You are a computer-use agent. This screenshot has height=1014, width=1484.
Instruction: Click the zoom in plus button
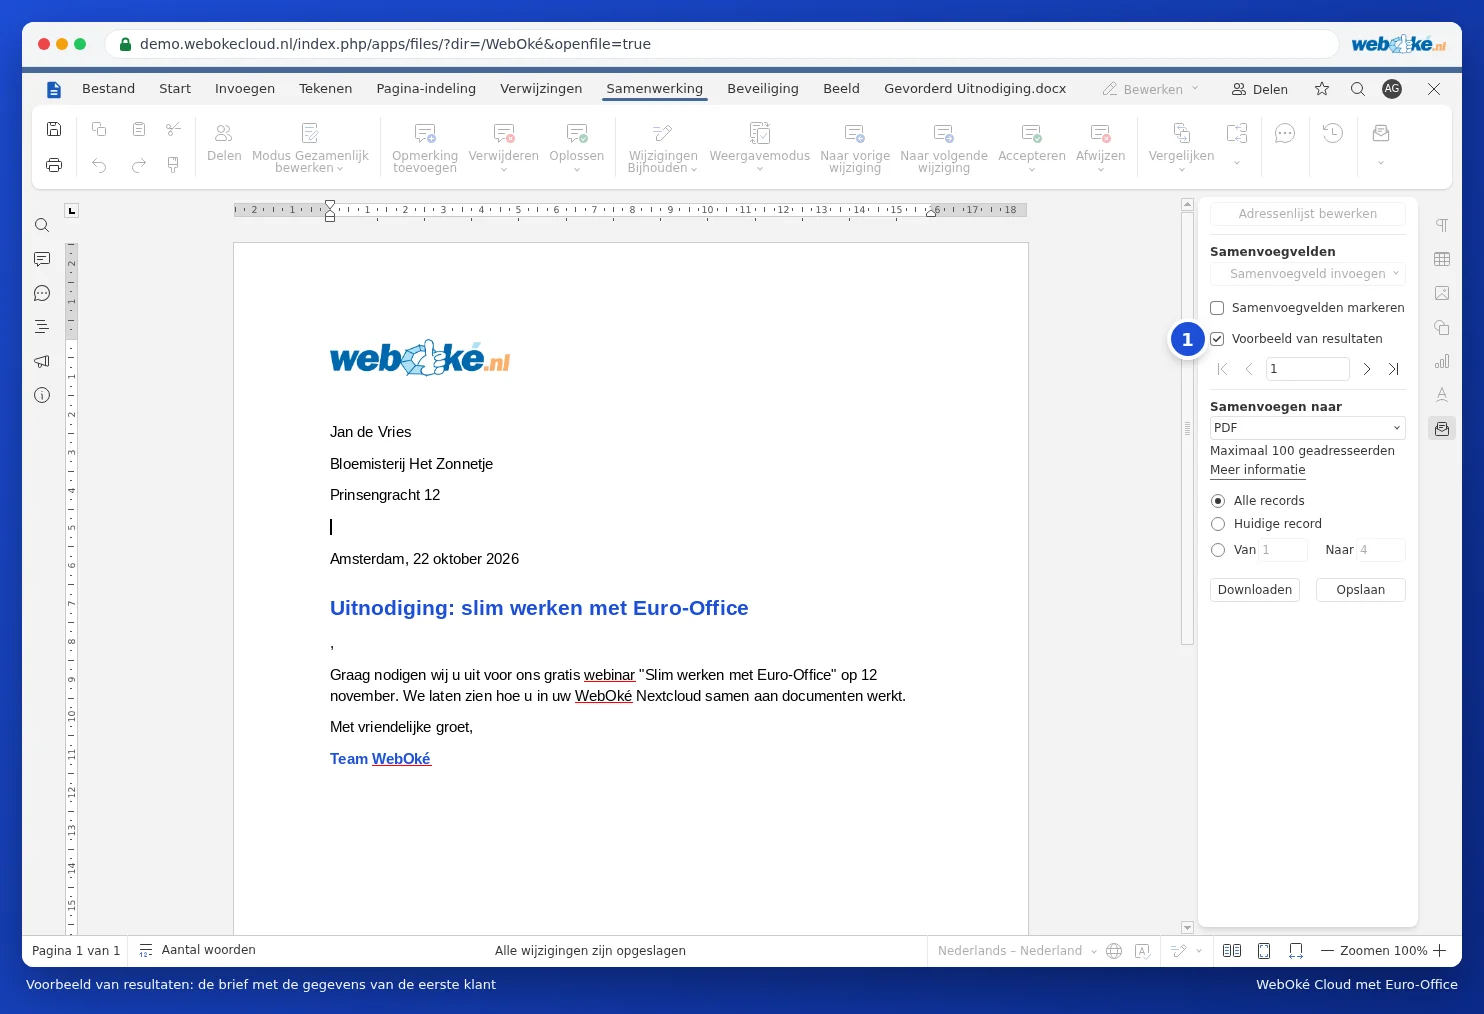pos(1440,951)
